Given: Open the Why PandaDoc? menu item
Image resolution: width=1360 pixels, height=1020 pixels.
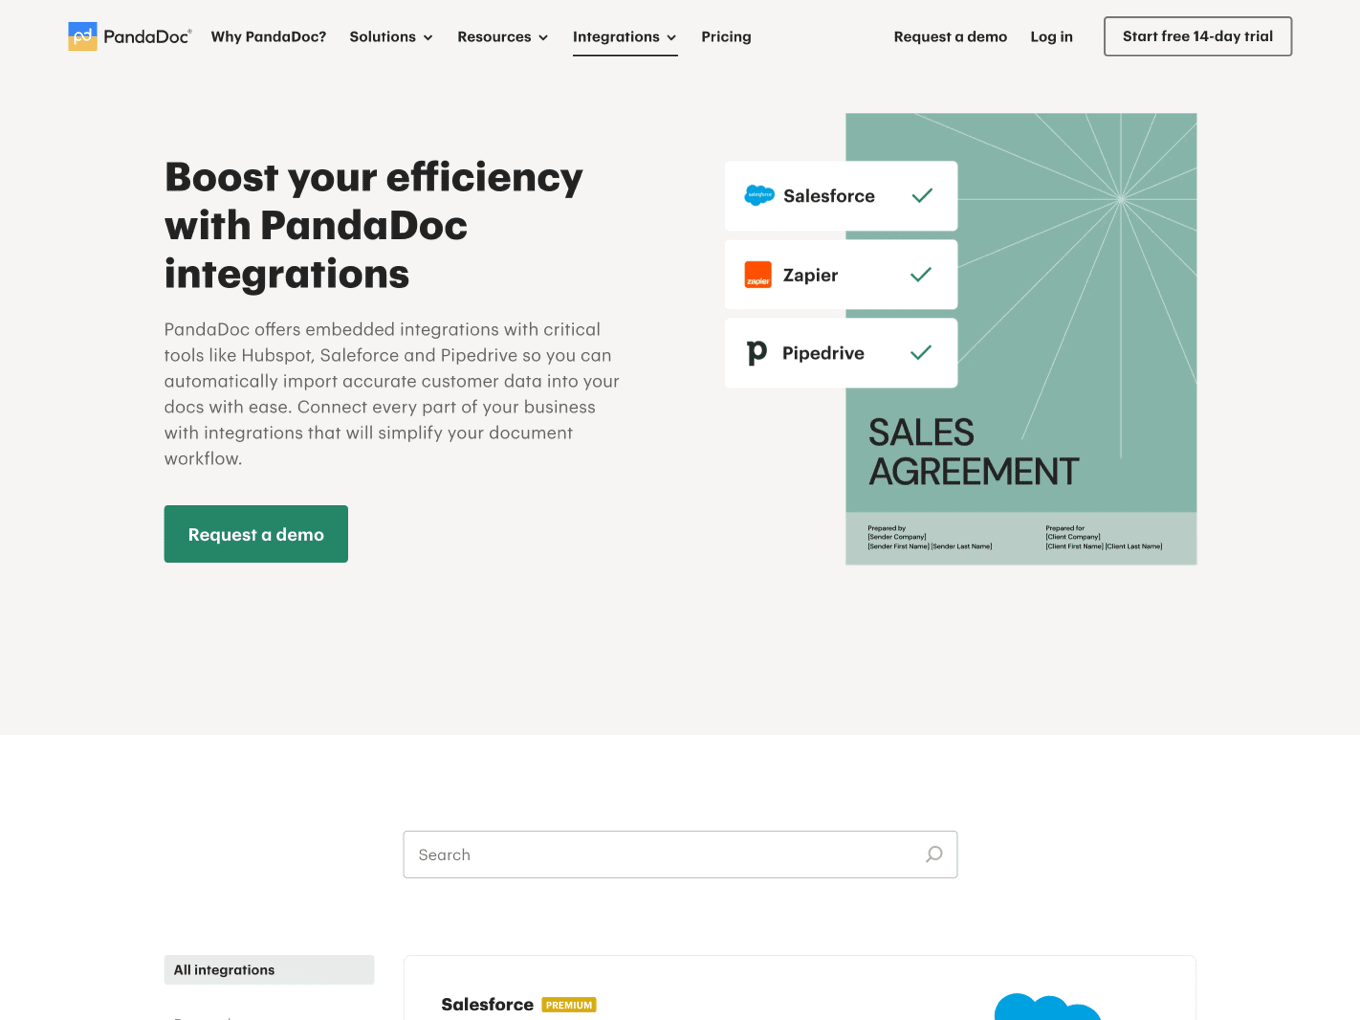Looking at the screenshot, I should point(268,36).
